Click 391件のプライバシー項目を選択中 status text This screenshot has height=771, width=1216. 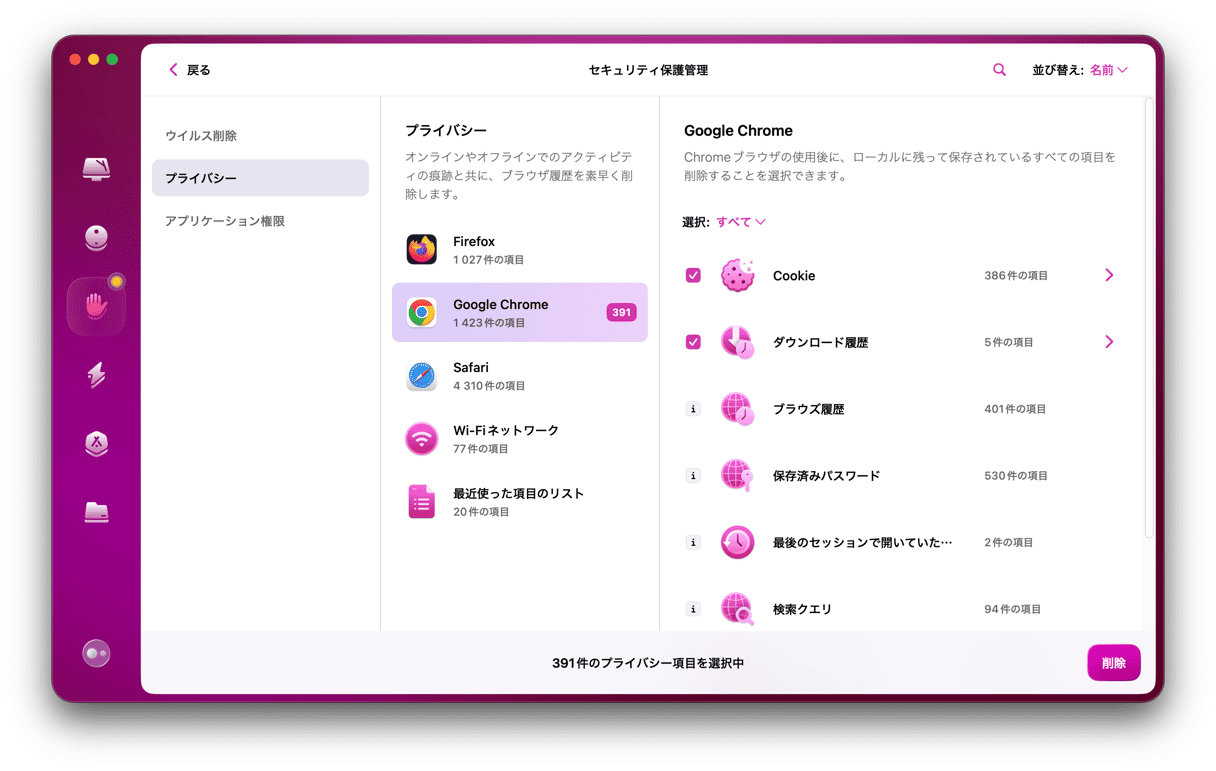click(648, 663)
